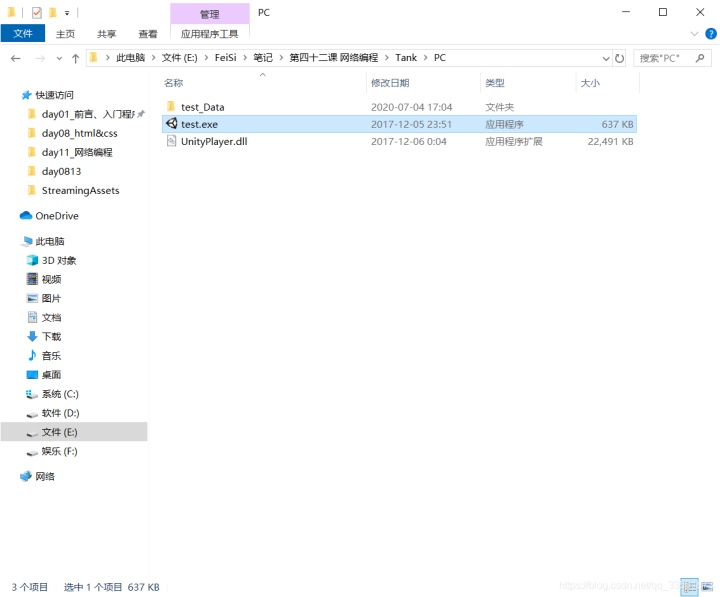The width and height of the screenshot is (720, 597).
Task: Go back with the back arrow
Action: [x=16, y=58]
